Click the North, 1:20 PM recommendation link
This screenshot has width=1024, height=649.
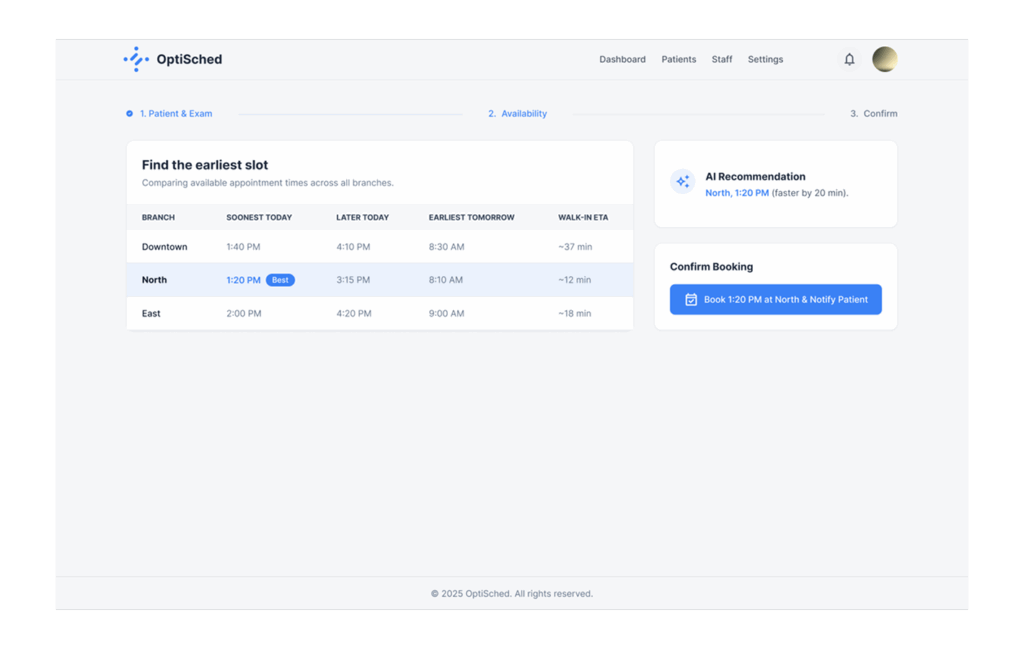pos(737,193)
